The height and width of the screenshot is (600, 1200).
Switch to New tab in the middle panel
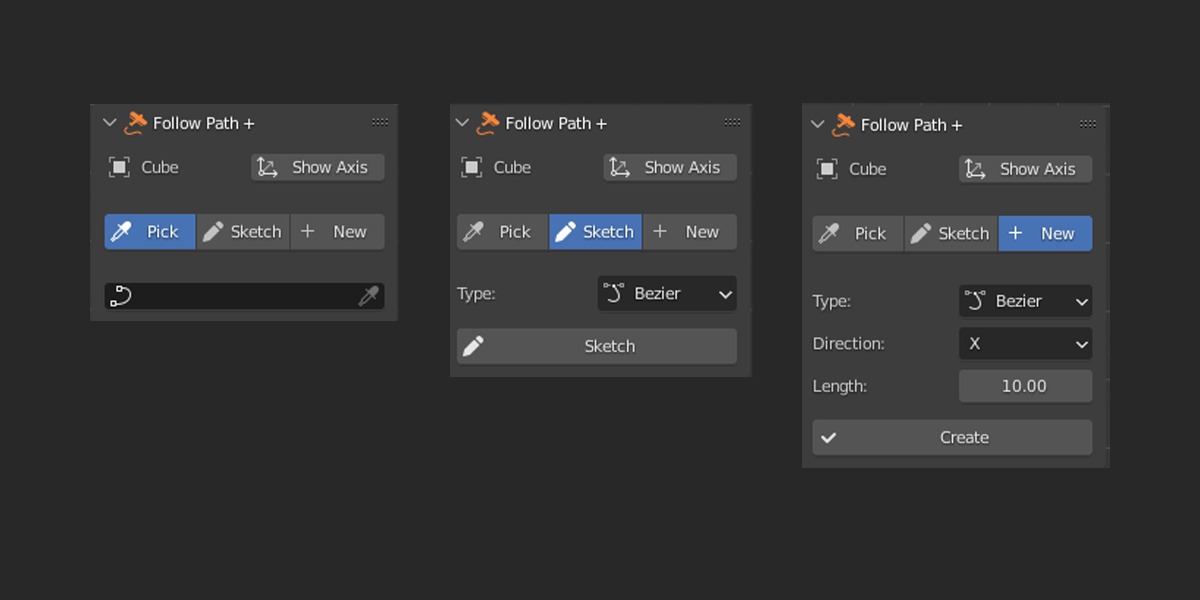click(689, 232)
